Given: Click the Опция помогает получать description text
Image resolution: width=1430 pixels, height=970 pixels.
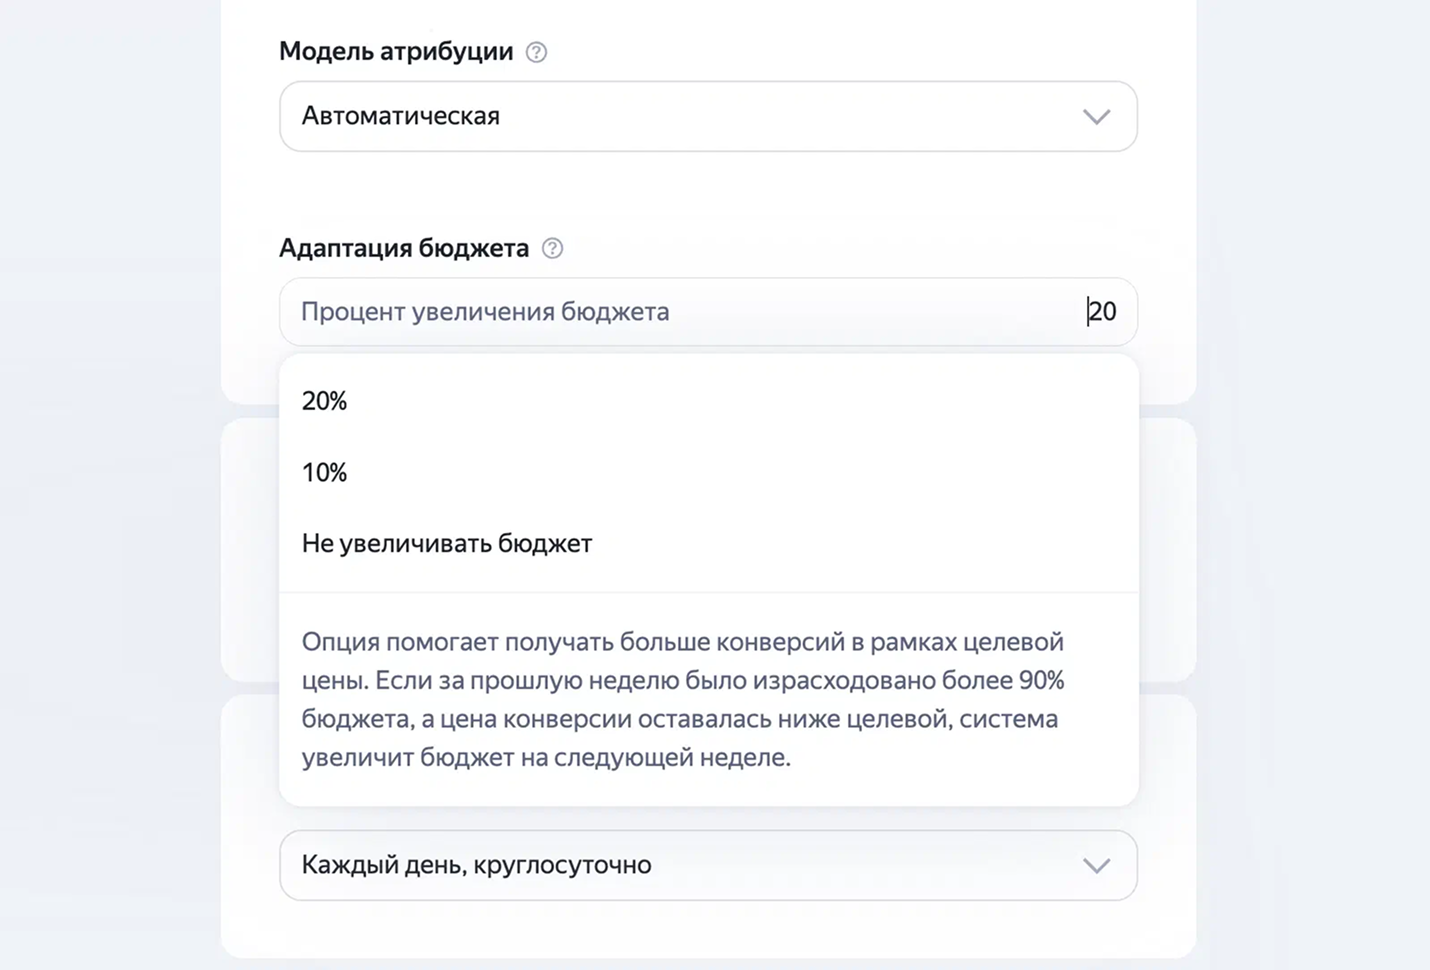Looking at the screenshot, I should click(683, 699).
